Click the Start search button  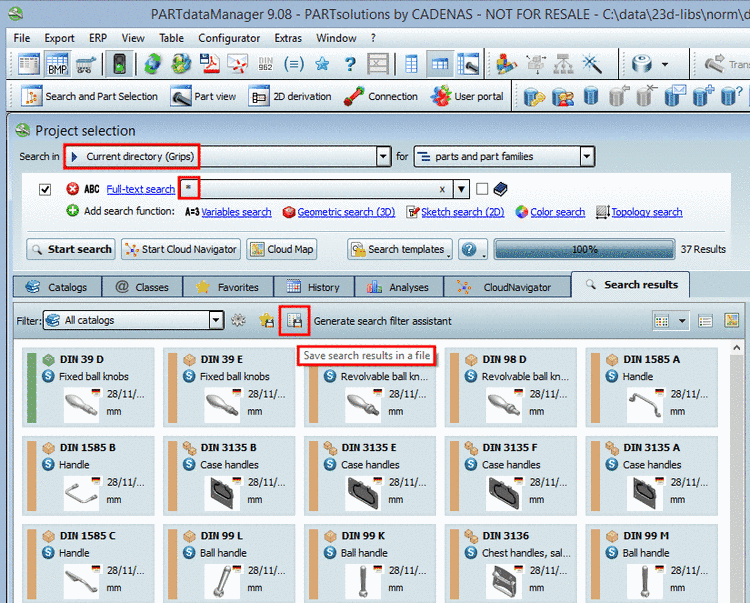(71, 249)
